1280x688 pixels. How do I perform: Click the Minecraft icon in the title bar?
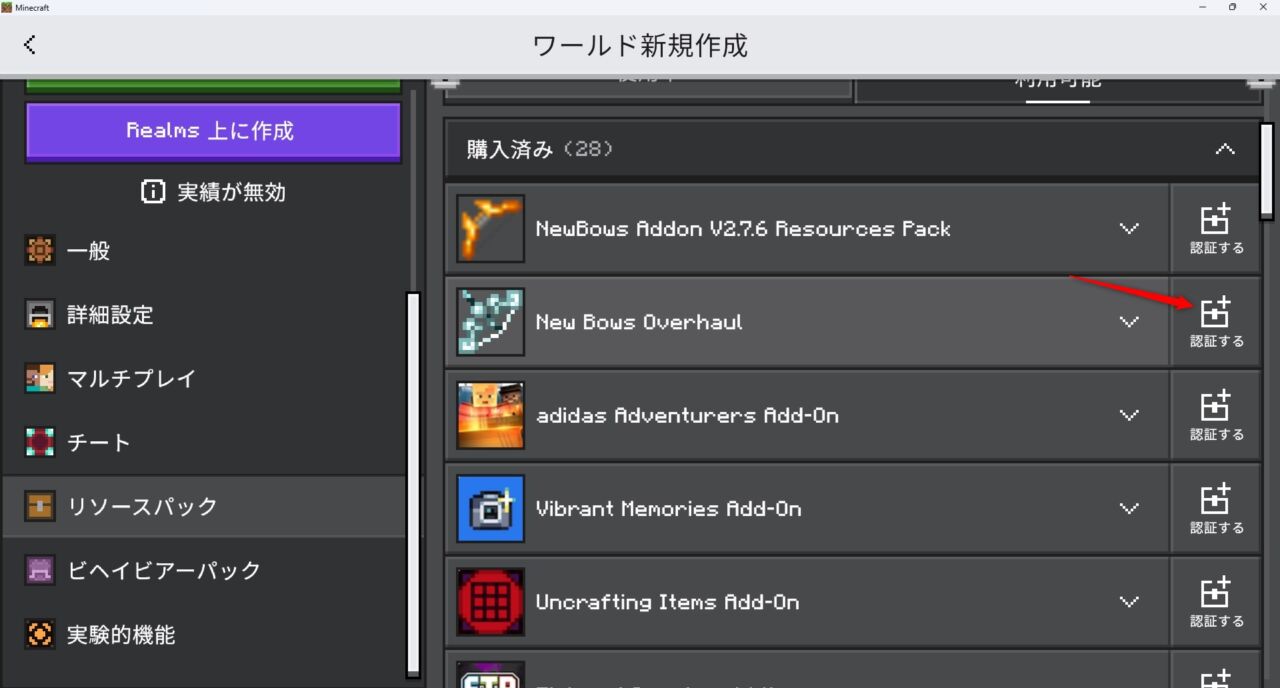(7, 7)
